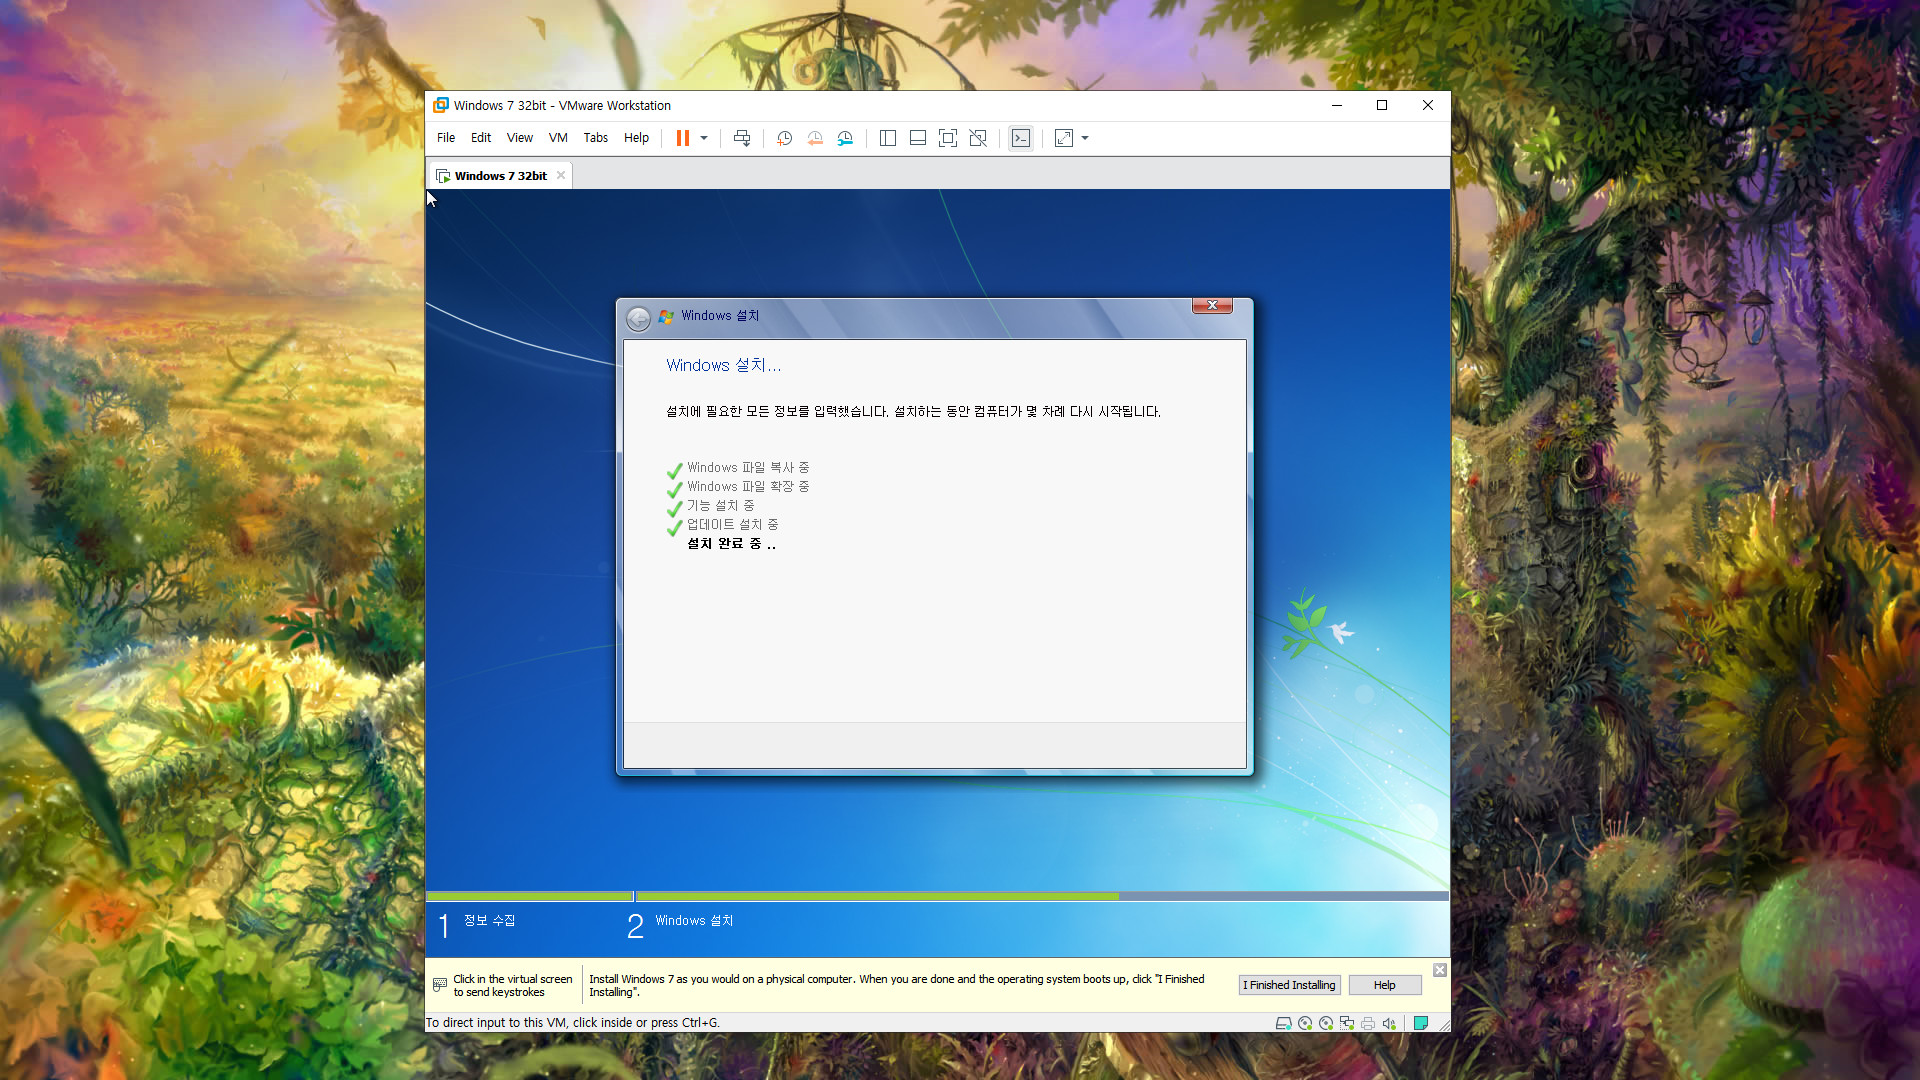Click the printer status icon
Image resolution: width=1920 pixels, height=1080 pixels.
point(1368,1023)
